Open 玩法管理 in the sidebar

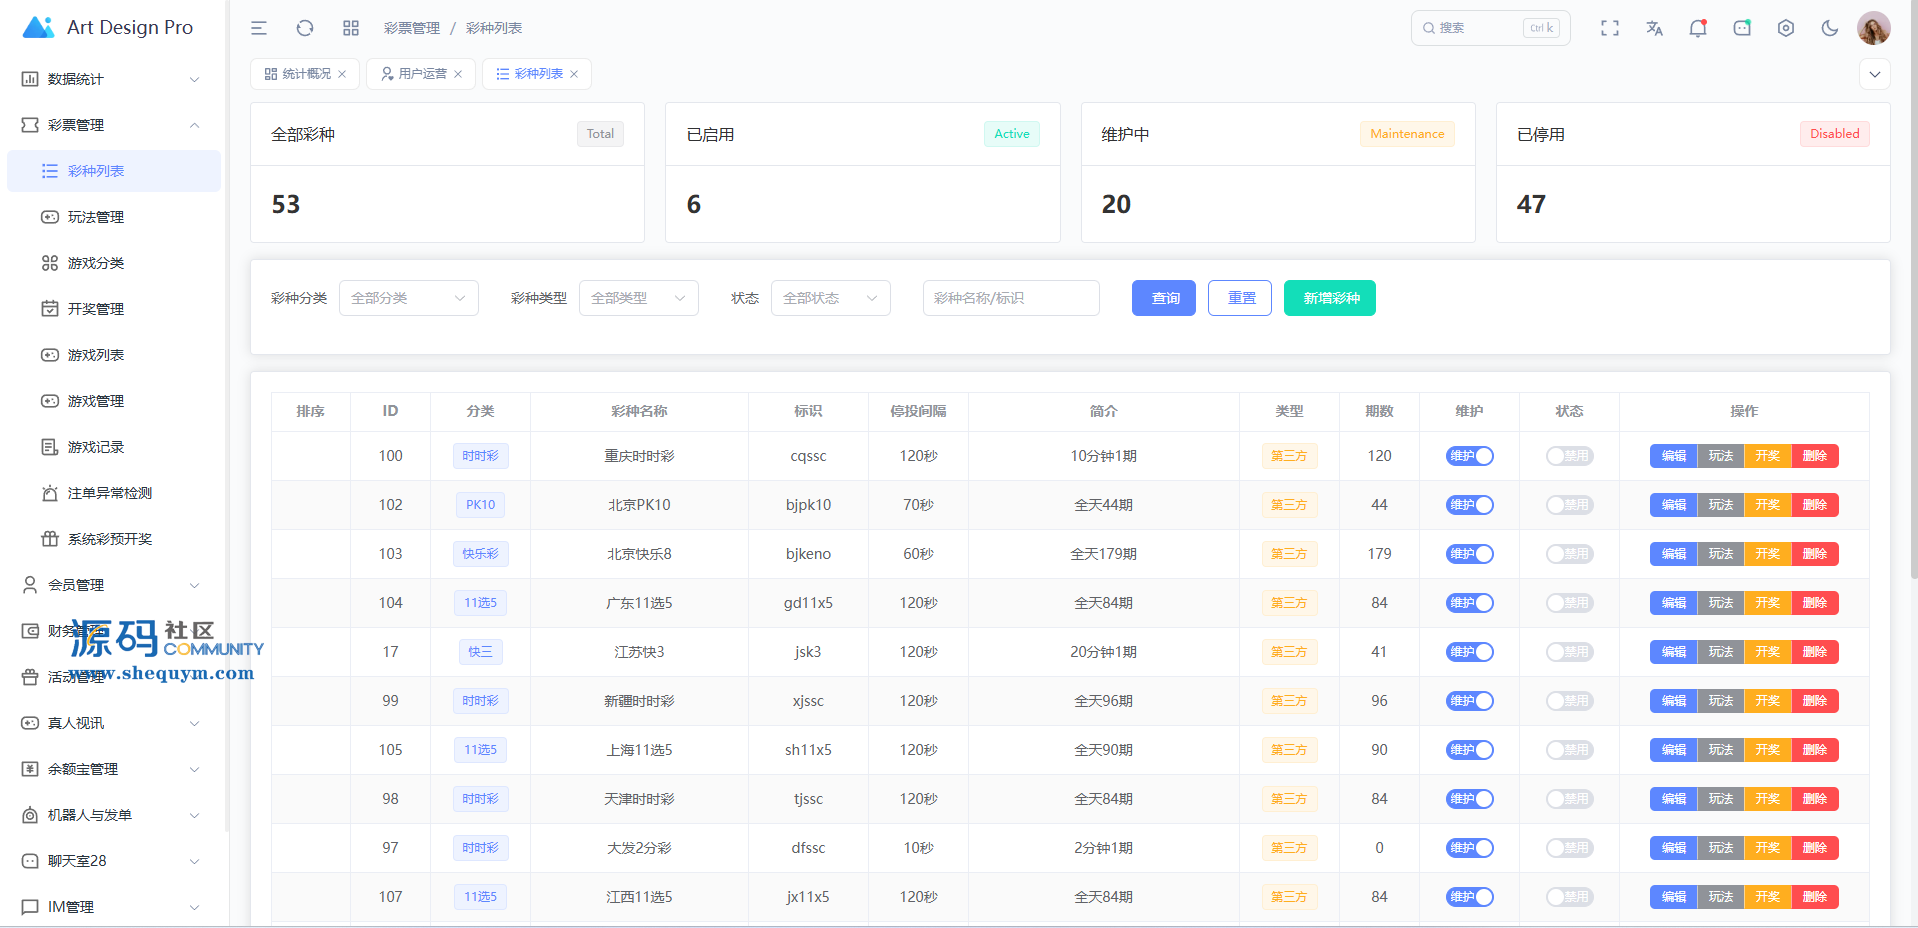tap(96, 217)
